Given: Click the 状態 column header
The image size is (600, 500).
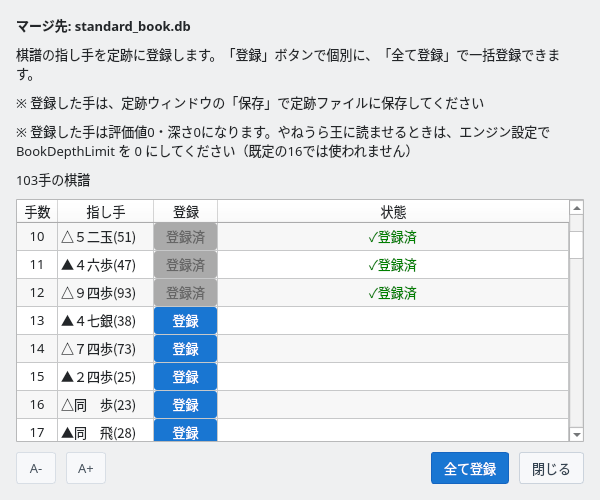Looking at the screenshot, I should (x=393, y=212).
